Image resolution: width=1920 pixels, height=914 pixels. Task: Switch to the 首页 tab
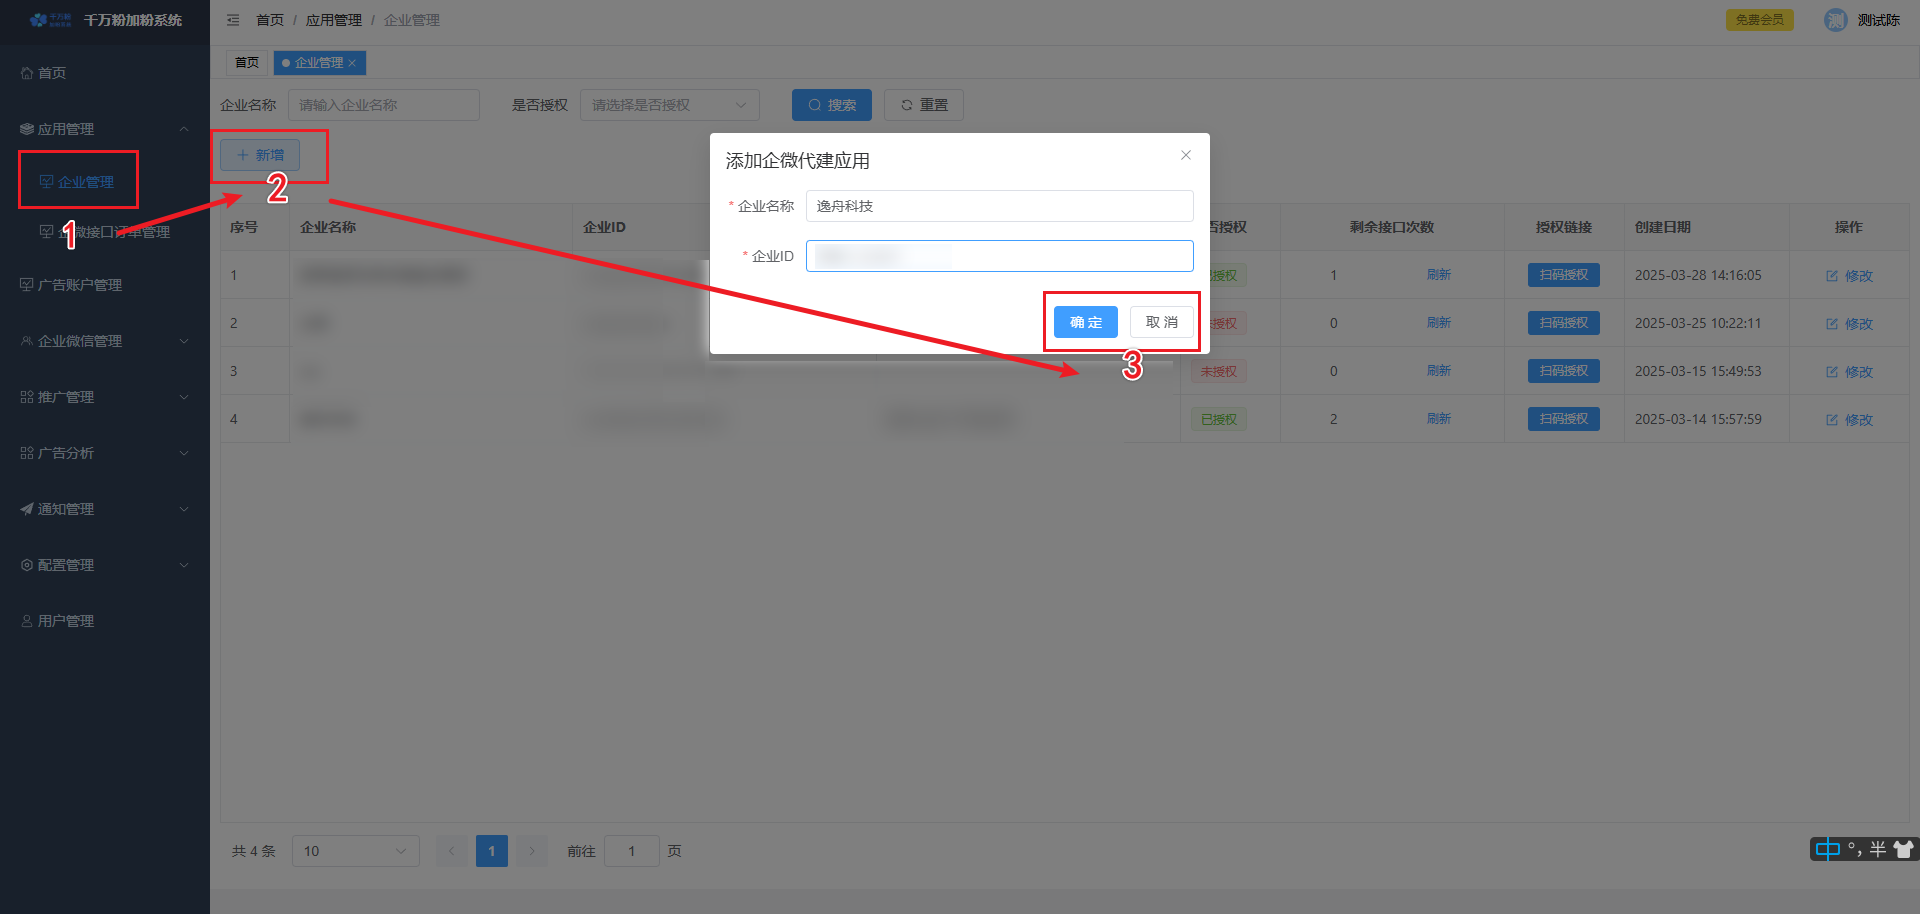(x=247, y=63)
